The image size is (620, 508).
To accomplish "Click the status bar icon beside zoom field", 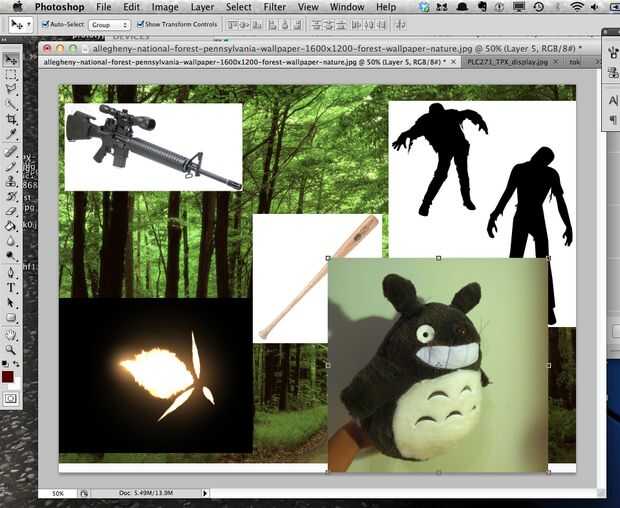I will (x=84, y=493).
